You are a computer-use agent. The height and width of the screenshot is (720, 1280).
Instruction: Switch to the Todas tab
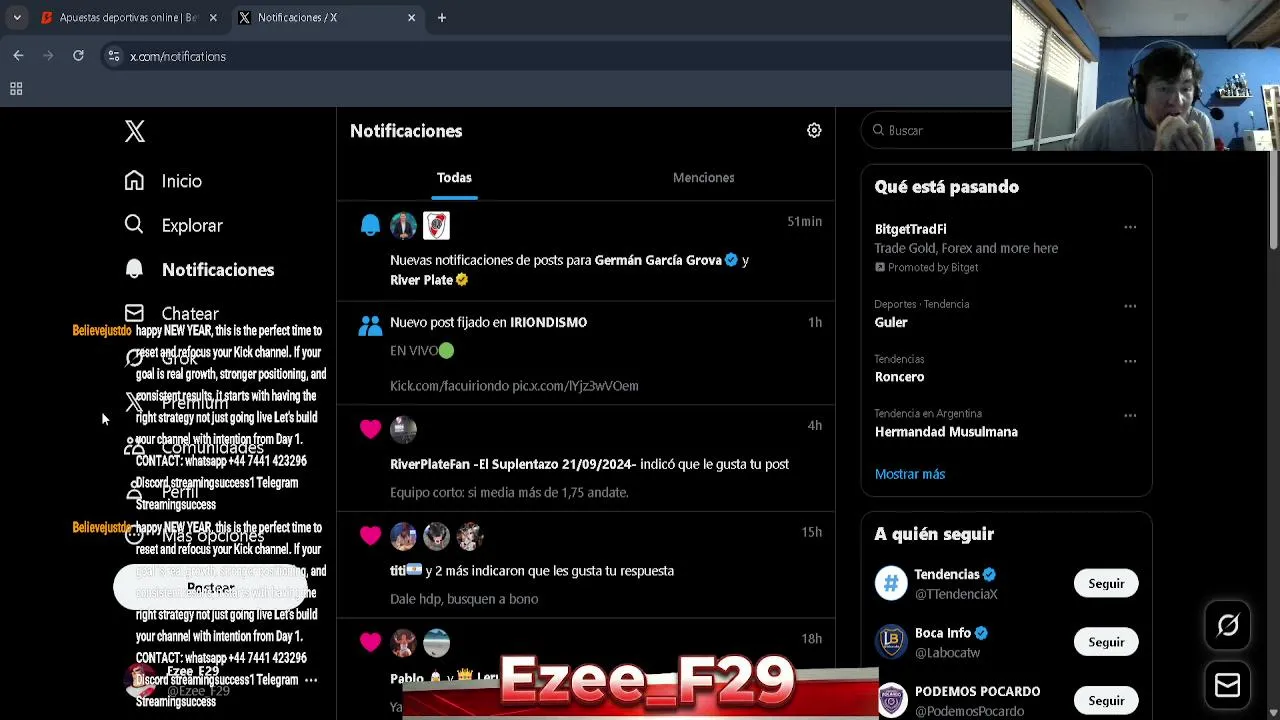(454, 177)
